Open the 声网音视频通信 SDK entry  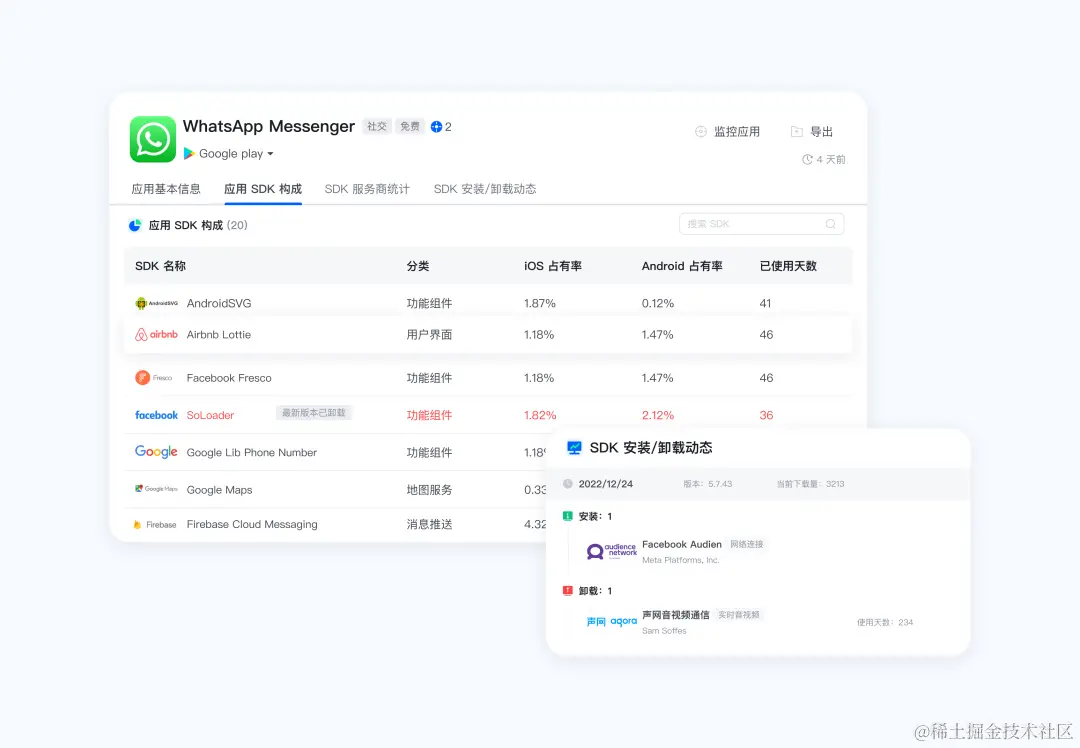[x=676, y=614]
